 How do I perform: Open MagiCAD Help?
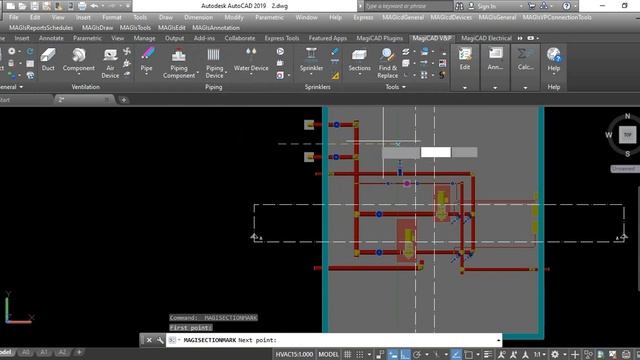point(553,60)
